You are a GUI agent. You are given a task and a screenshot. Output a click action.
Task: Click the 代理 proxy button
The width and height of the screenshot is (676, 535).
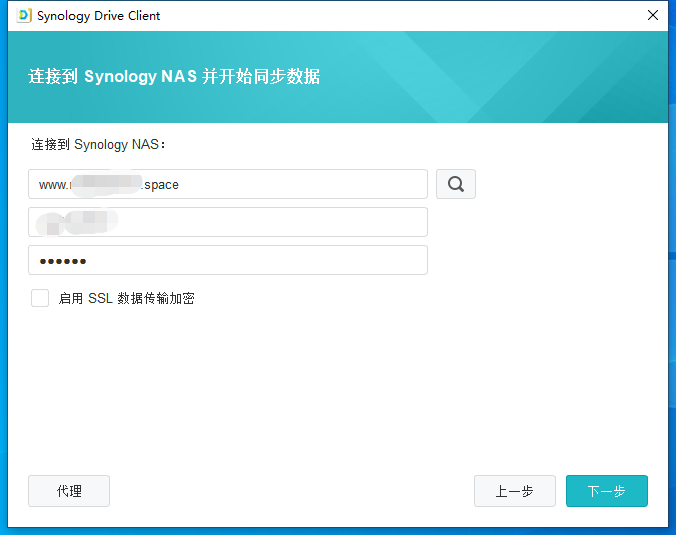(x=69, y=491)
